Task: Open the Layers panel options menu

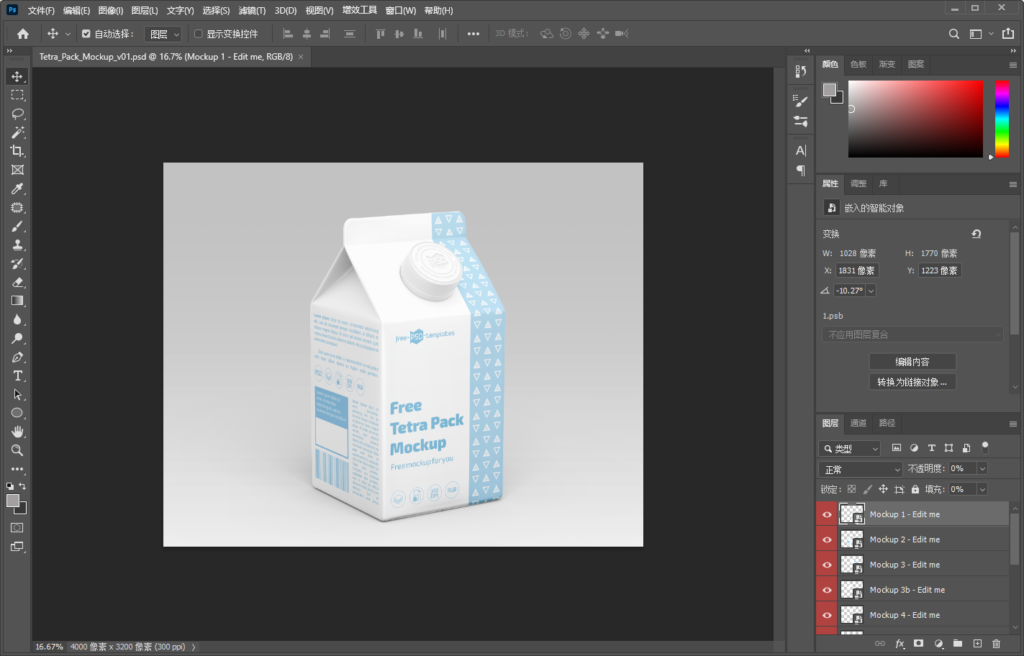Action: (x=1013, y=424)
